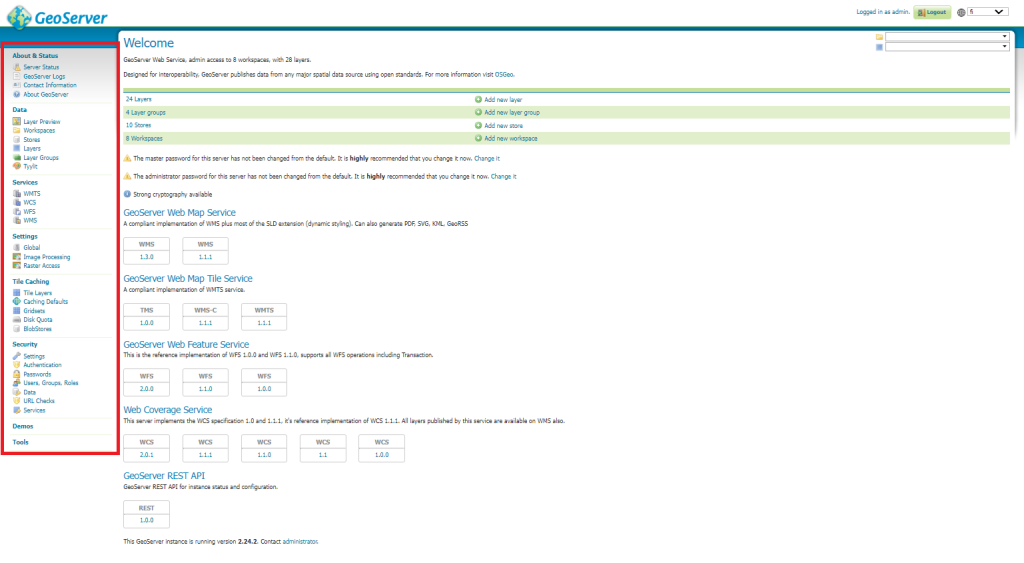
Task: Open Security Settings in the sidebar
Action: [34, 356]
